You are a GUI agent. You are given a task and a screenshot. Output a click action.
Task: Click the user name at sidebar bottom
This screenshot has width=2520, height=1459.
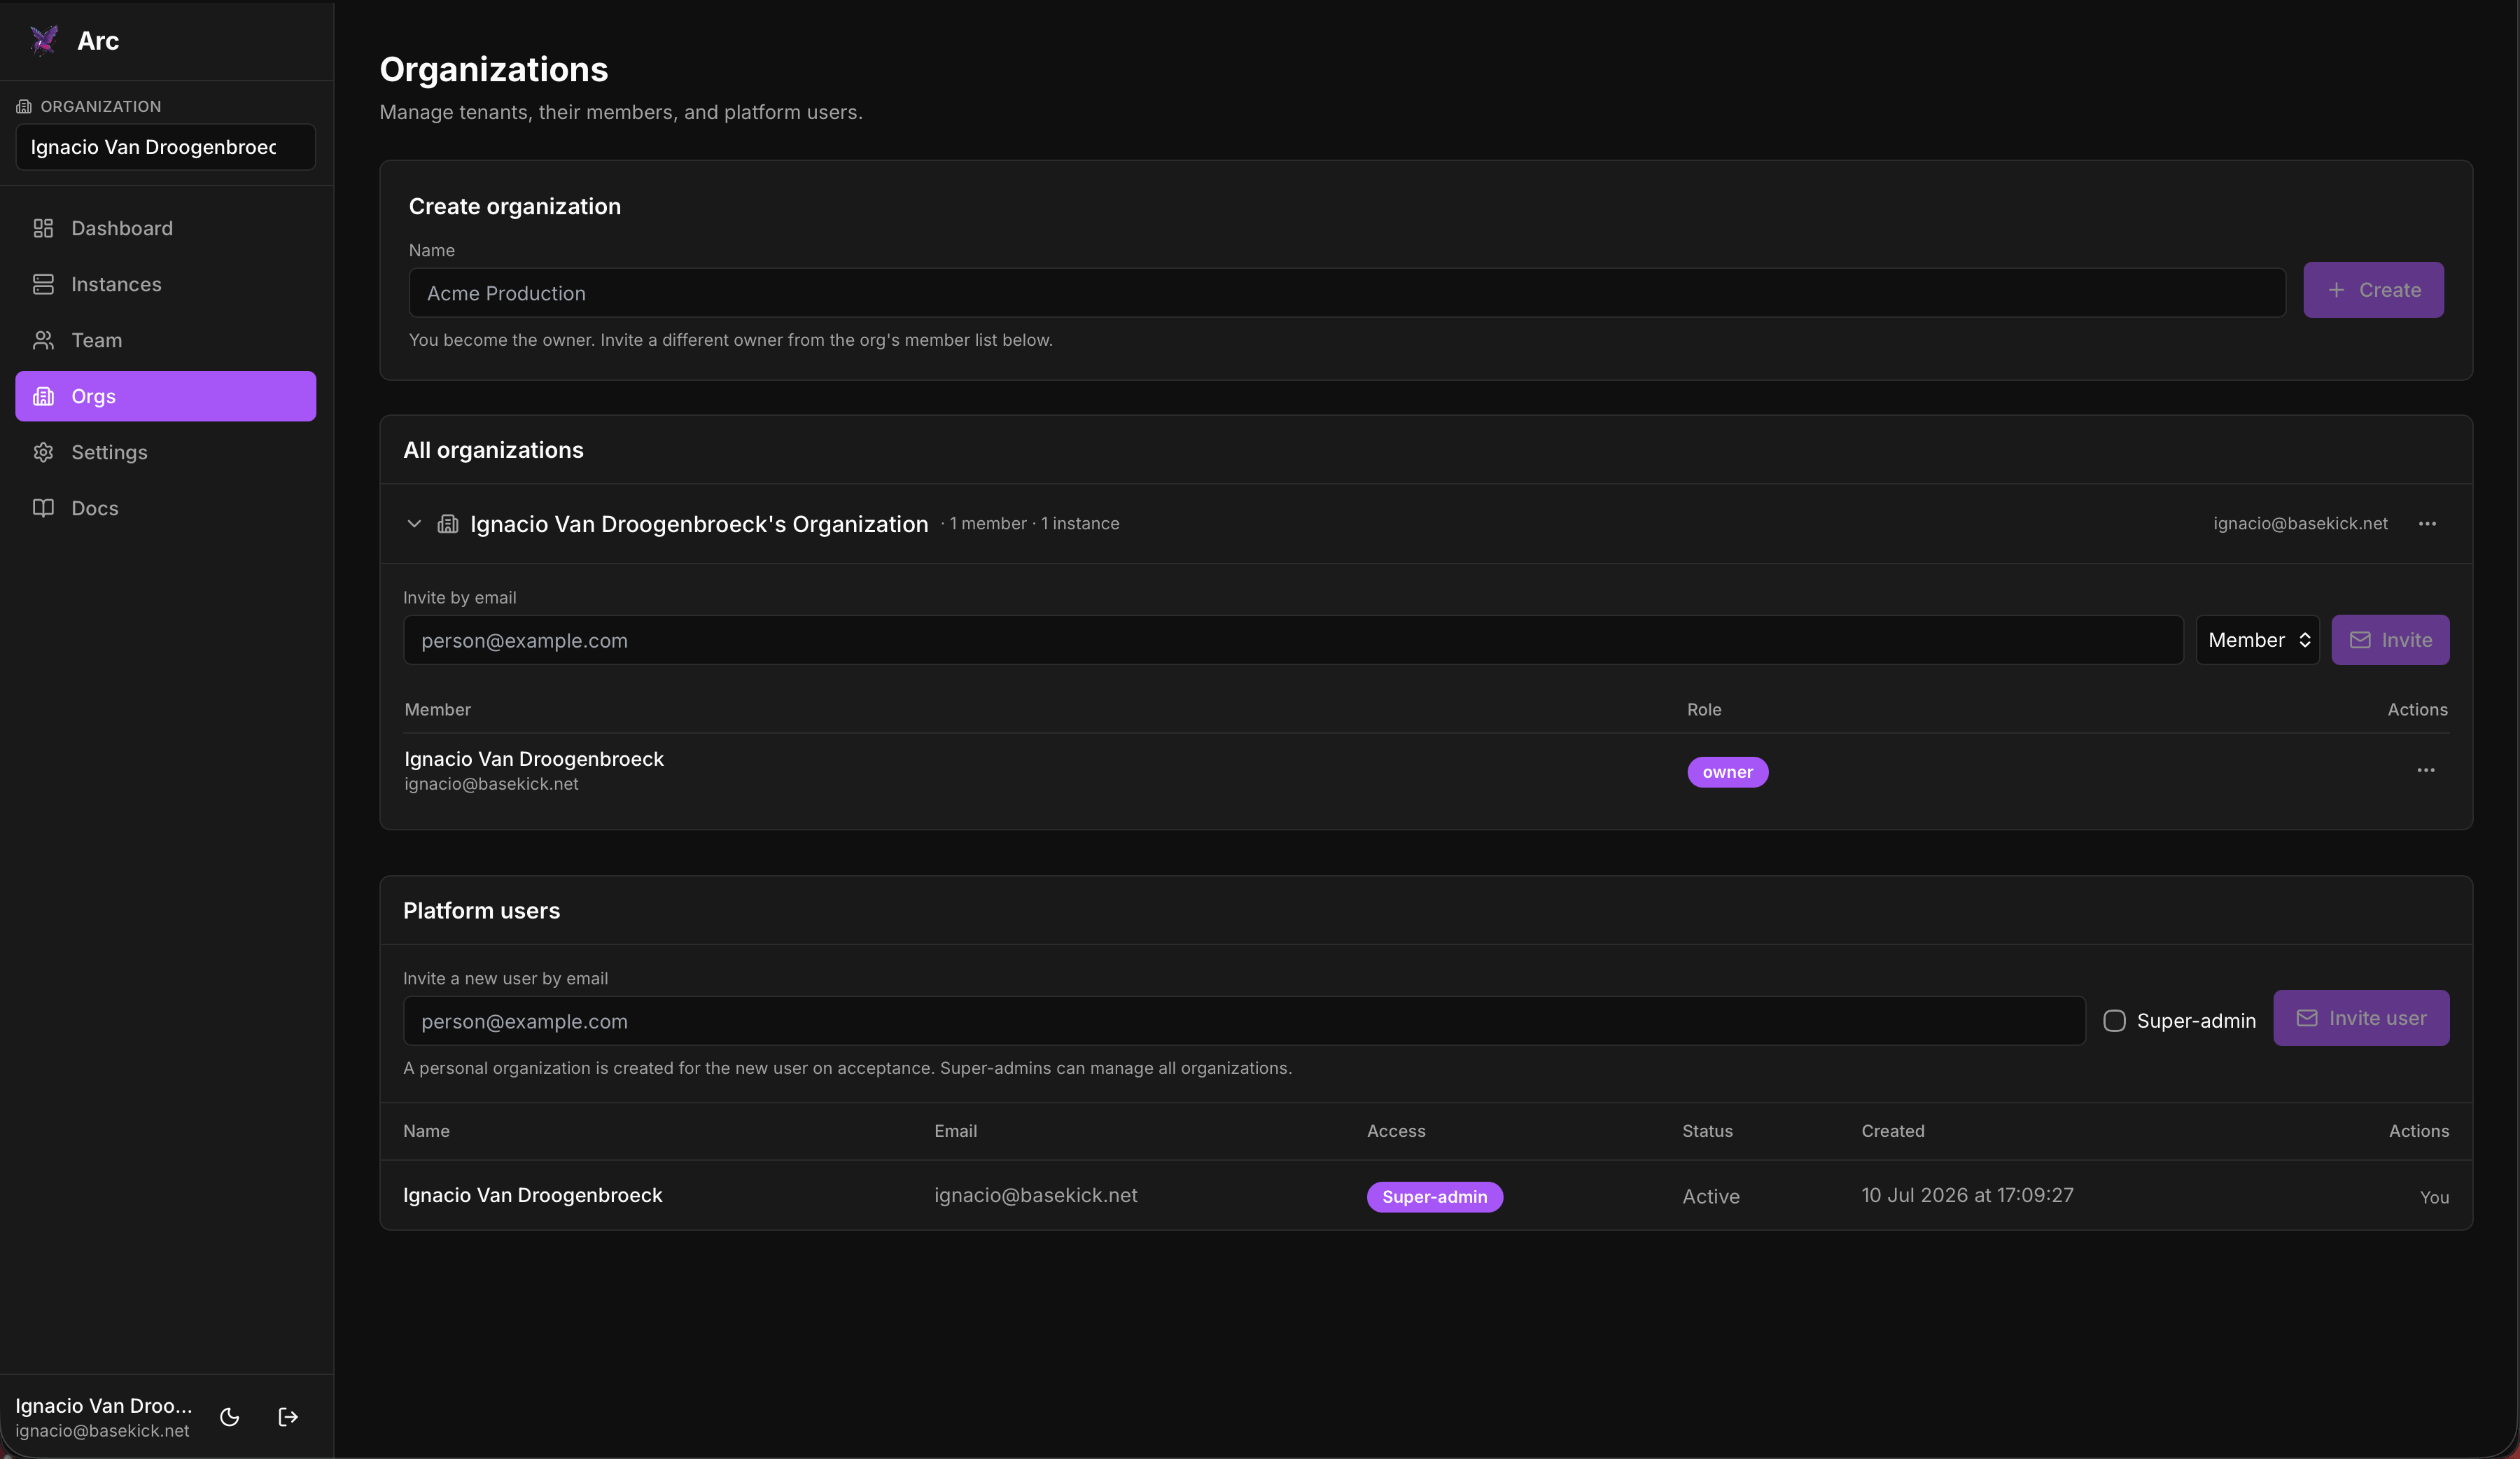104,1405
